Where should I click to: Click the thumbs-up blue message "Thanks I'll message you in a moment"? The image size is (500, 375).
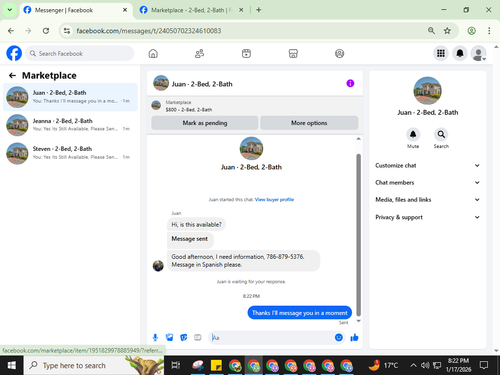299,313
